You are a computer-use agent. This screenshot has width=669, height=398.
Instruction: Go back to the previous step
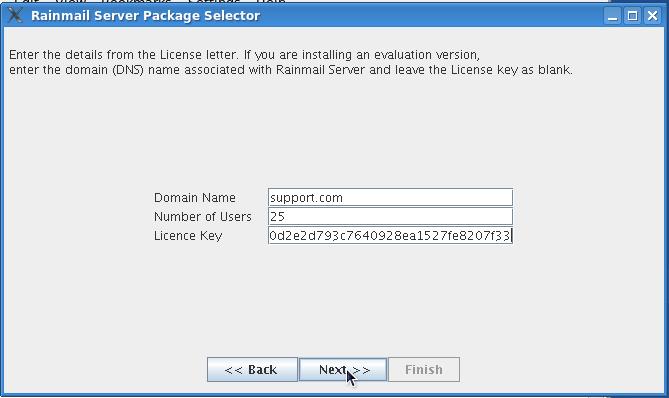point(252,369)
